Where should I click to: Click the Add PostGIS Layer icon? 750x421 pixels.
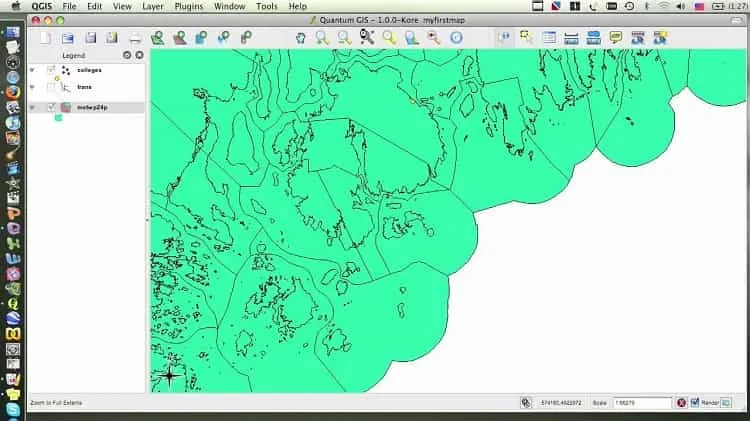pos(201,38)
